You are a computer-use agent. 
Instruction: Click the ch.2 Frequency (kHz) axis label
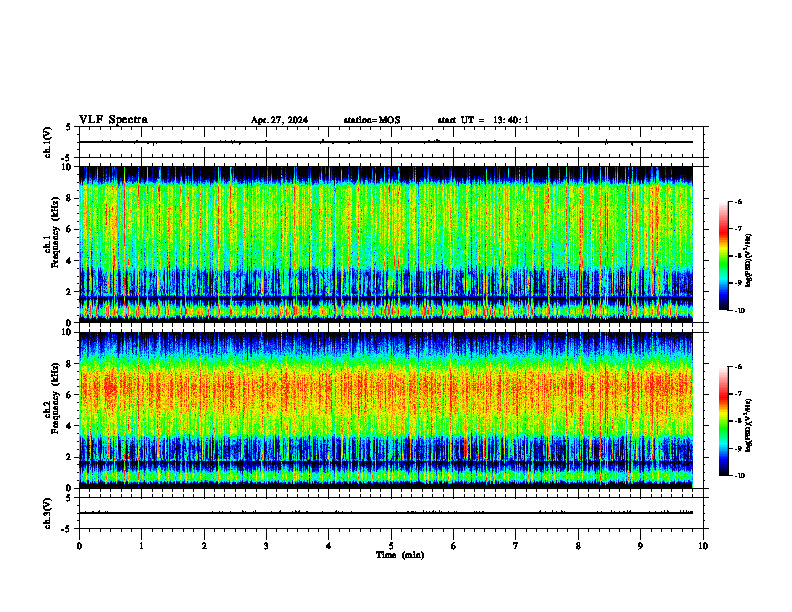[51, 398]
